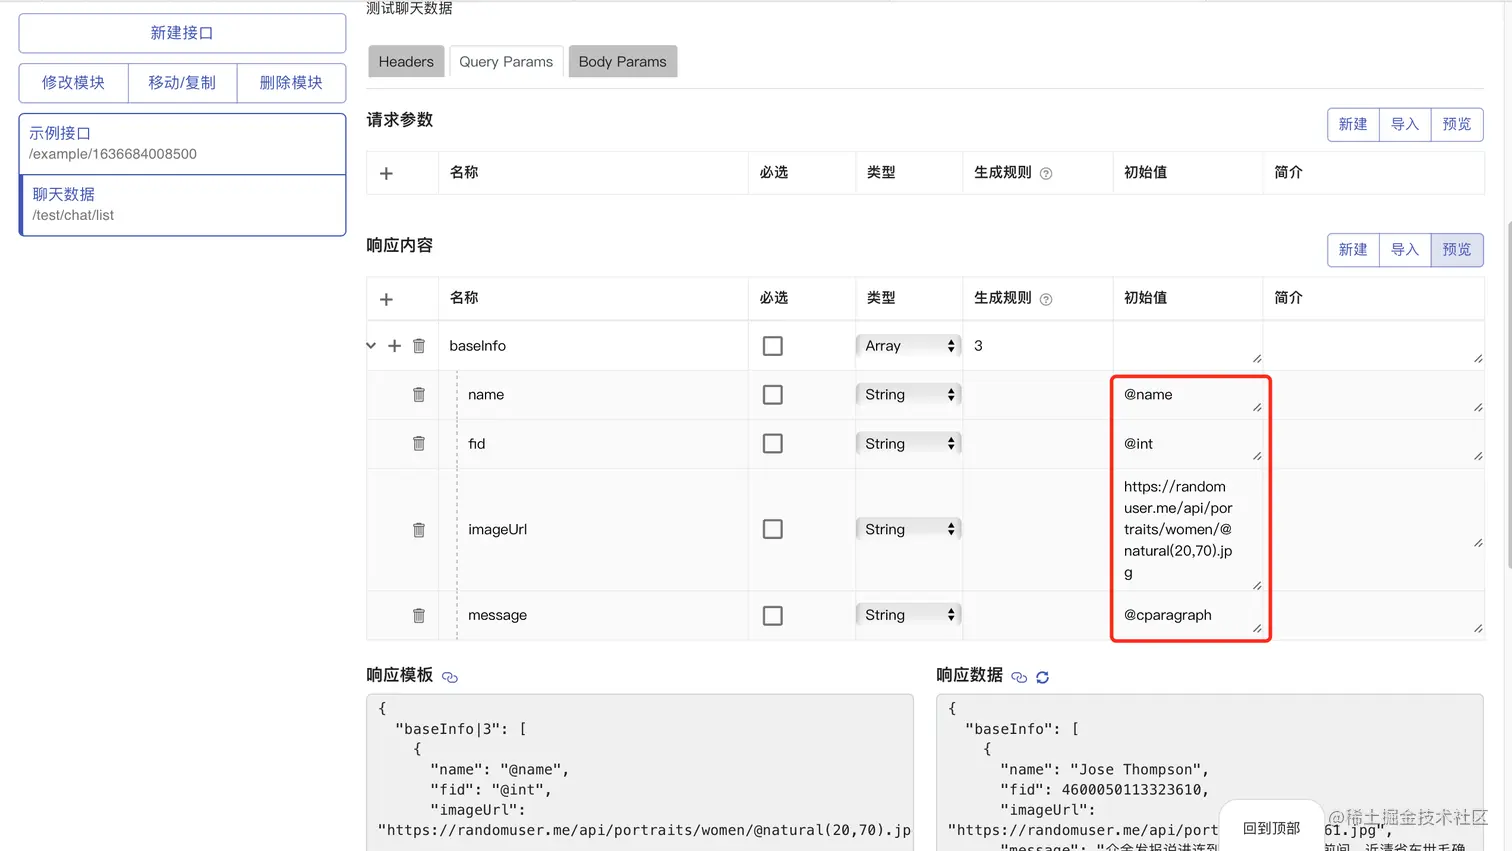Switch to the Body Params tab
Screen dimensions: 1512x851
click(x=622, y=61)
